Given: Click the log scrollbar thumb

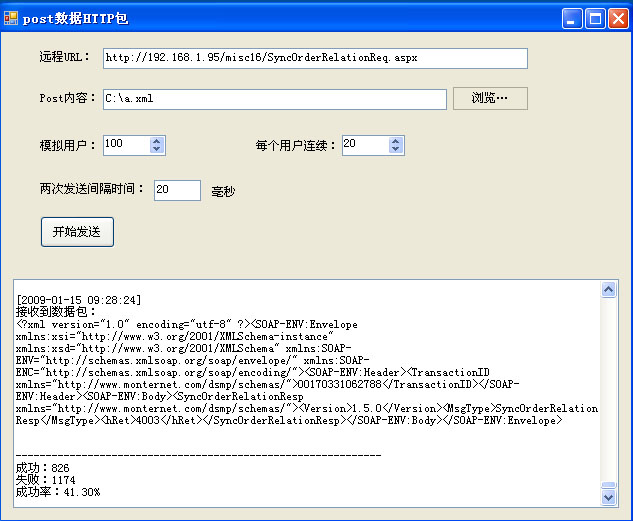Looking at the screenshot, I should coord(608,485).
